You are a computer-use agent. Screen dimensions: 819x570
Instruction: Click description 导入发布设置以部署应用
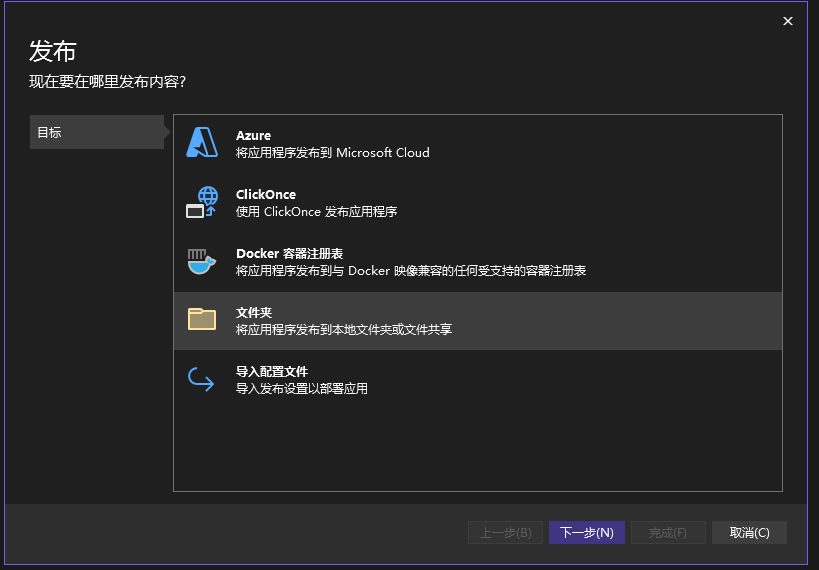tap(301, 389)
